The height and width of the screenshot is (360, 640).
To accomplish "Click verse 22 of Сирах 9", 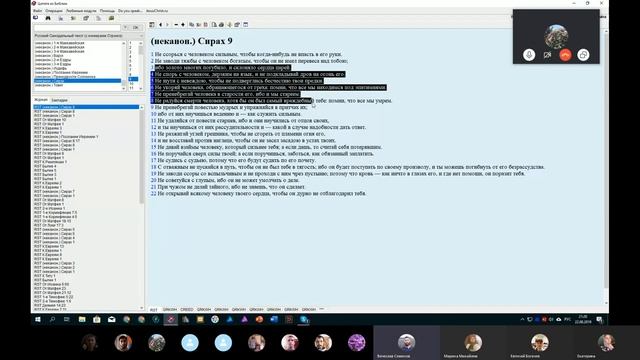I will 258,193.
